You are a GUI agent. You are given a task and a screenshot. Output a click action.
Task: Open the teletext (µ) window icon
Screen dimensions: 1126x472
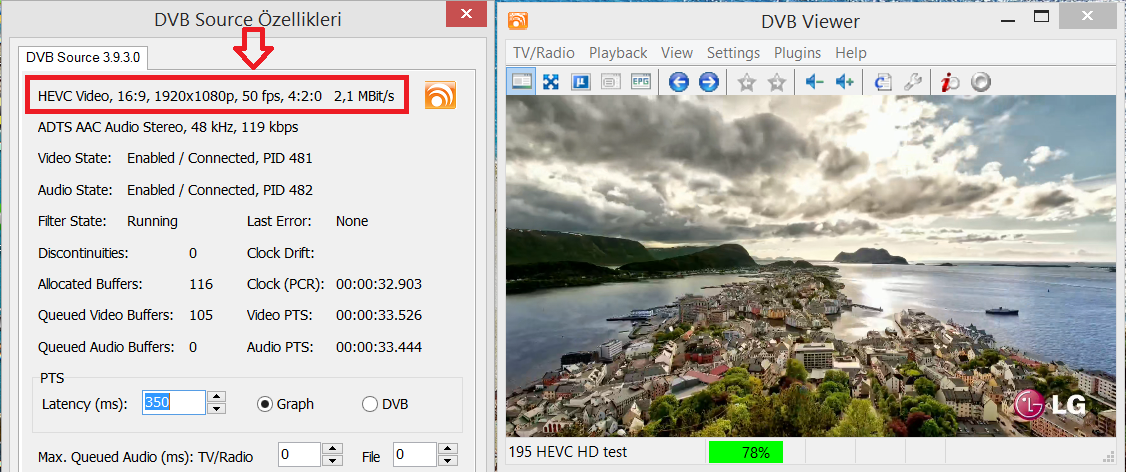580,82
